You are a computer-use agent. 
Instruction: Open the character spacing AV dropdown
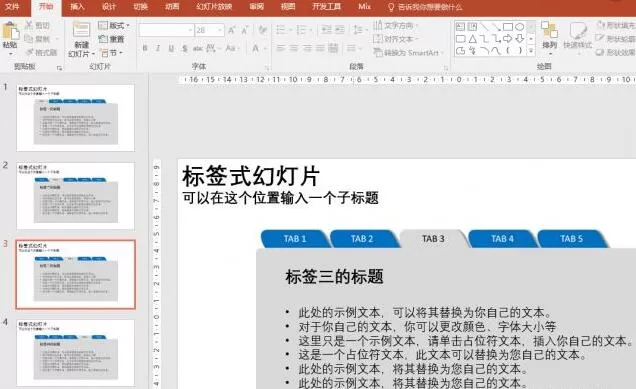coord(212,48)
